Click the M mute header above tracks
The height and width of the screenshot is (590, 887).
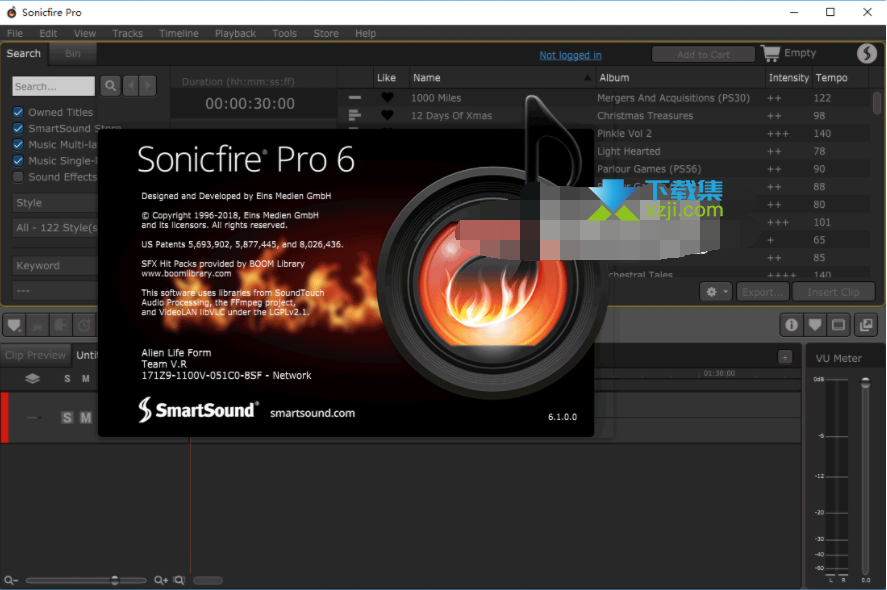tap(85, 378)
